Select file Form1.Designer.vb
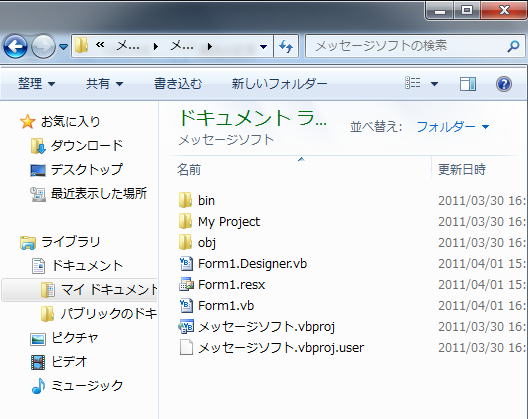Screen dimensions: 528x419 point(253,264)
